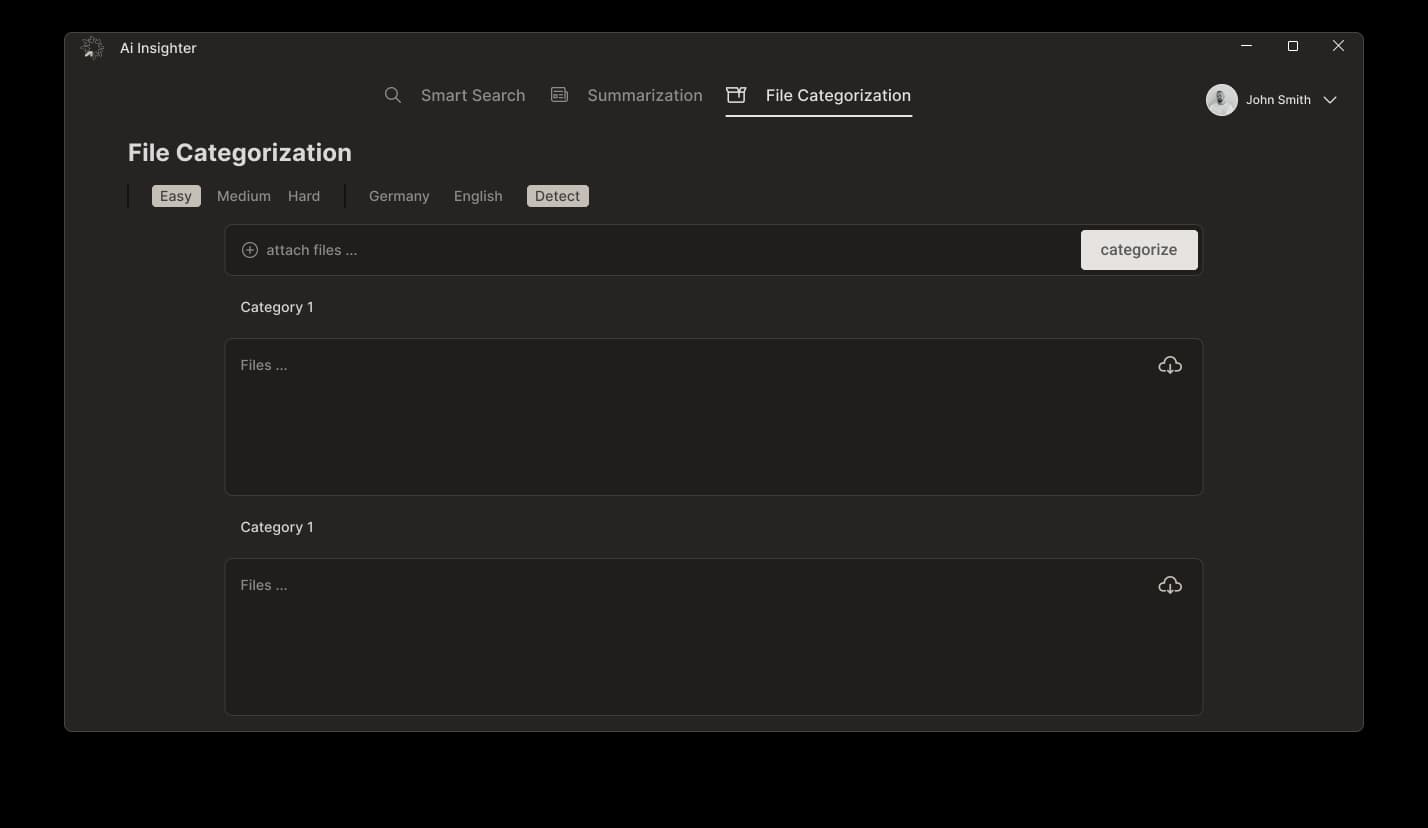The height and width of the screenshot is (828, 1428).
Task: Expand the John Smith account dropdown
Action: tap(1330, 99)
